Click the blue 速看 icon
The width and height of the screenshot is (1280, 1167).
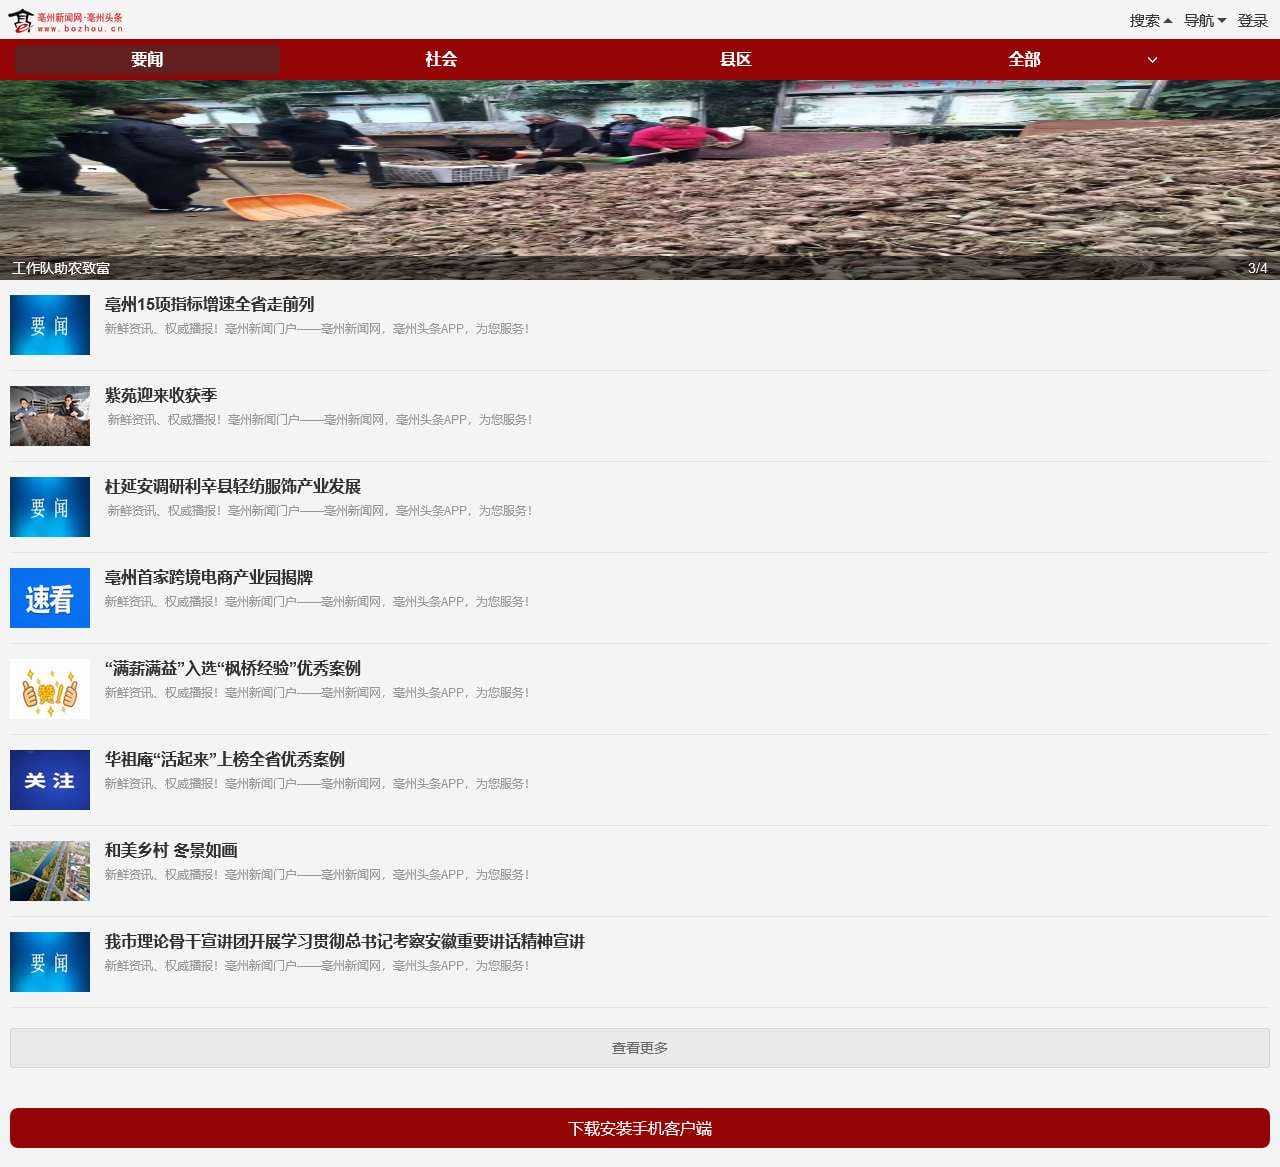click(x=50, y=598)
